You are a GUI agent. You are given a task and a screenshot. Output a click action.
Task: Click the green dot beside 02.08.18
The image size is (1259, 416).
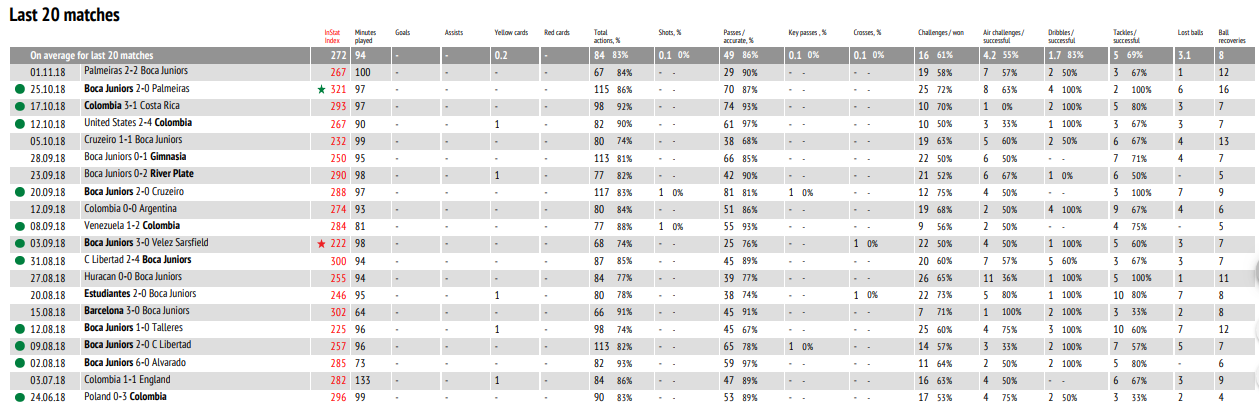(x=19, y=362)
